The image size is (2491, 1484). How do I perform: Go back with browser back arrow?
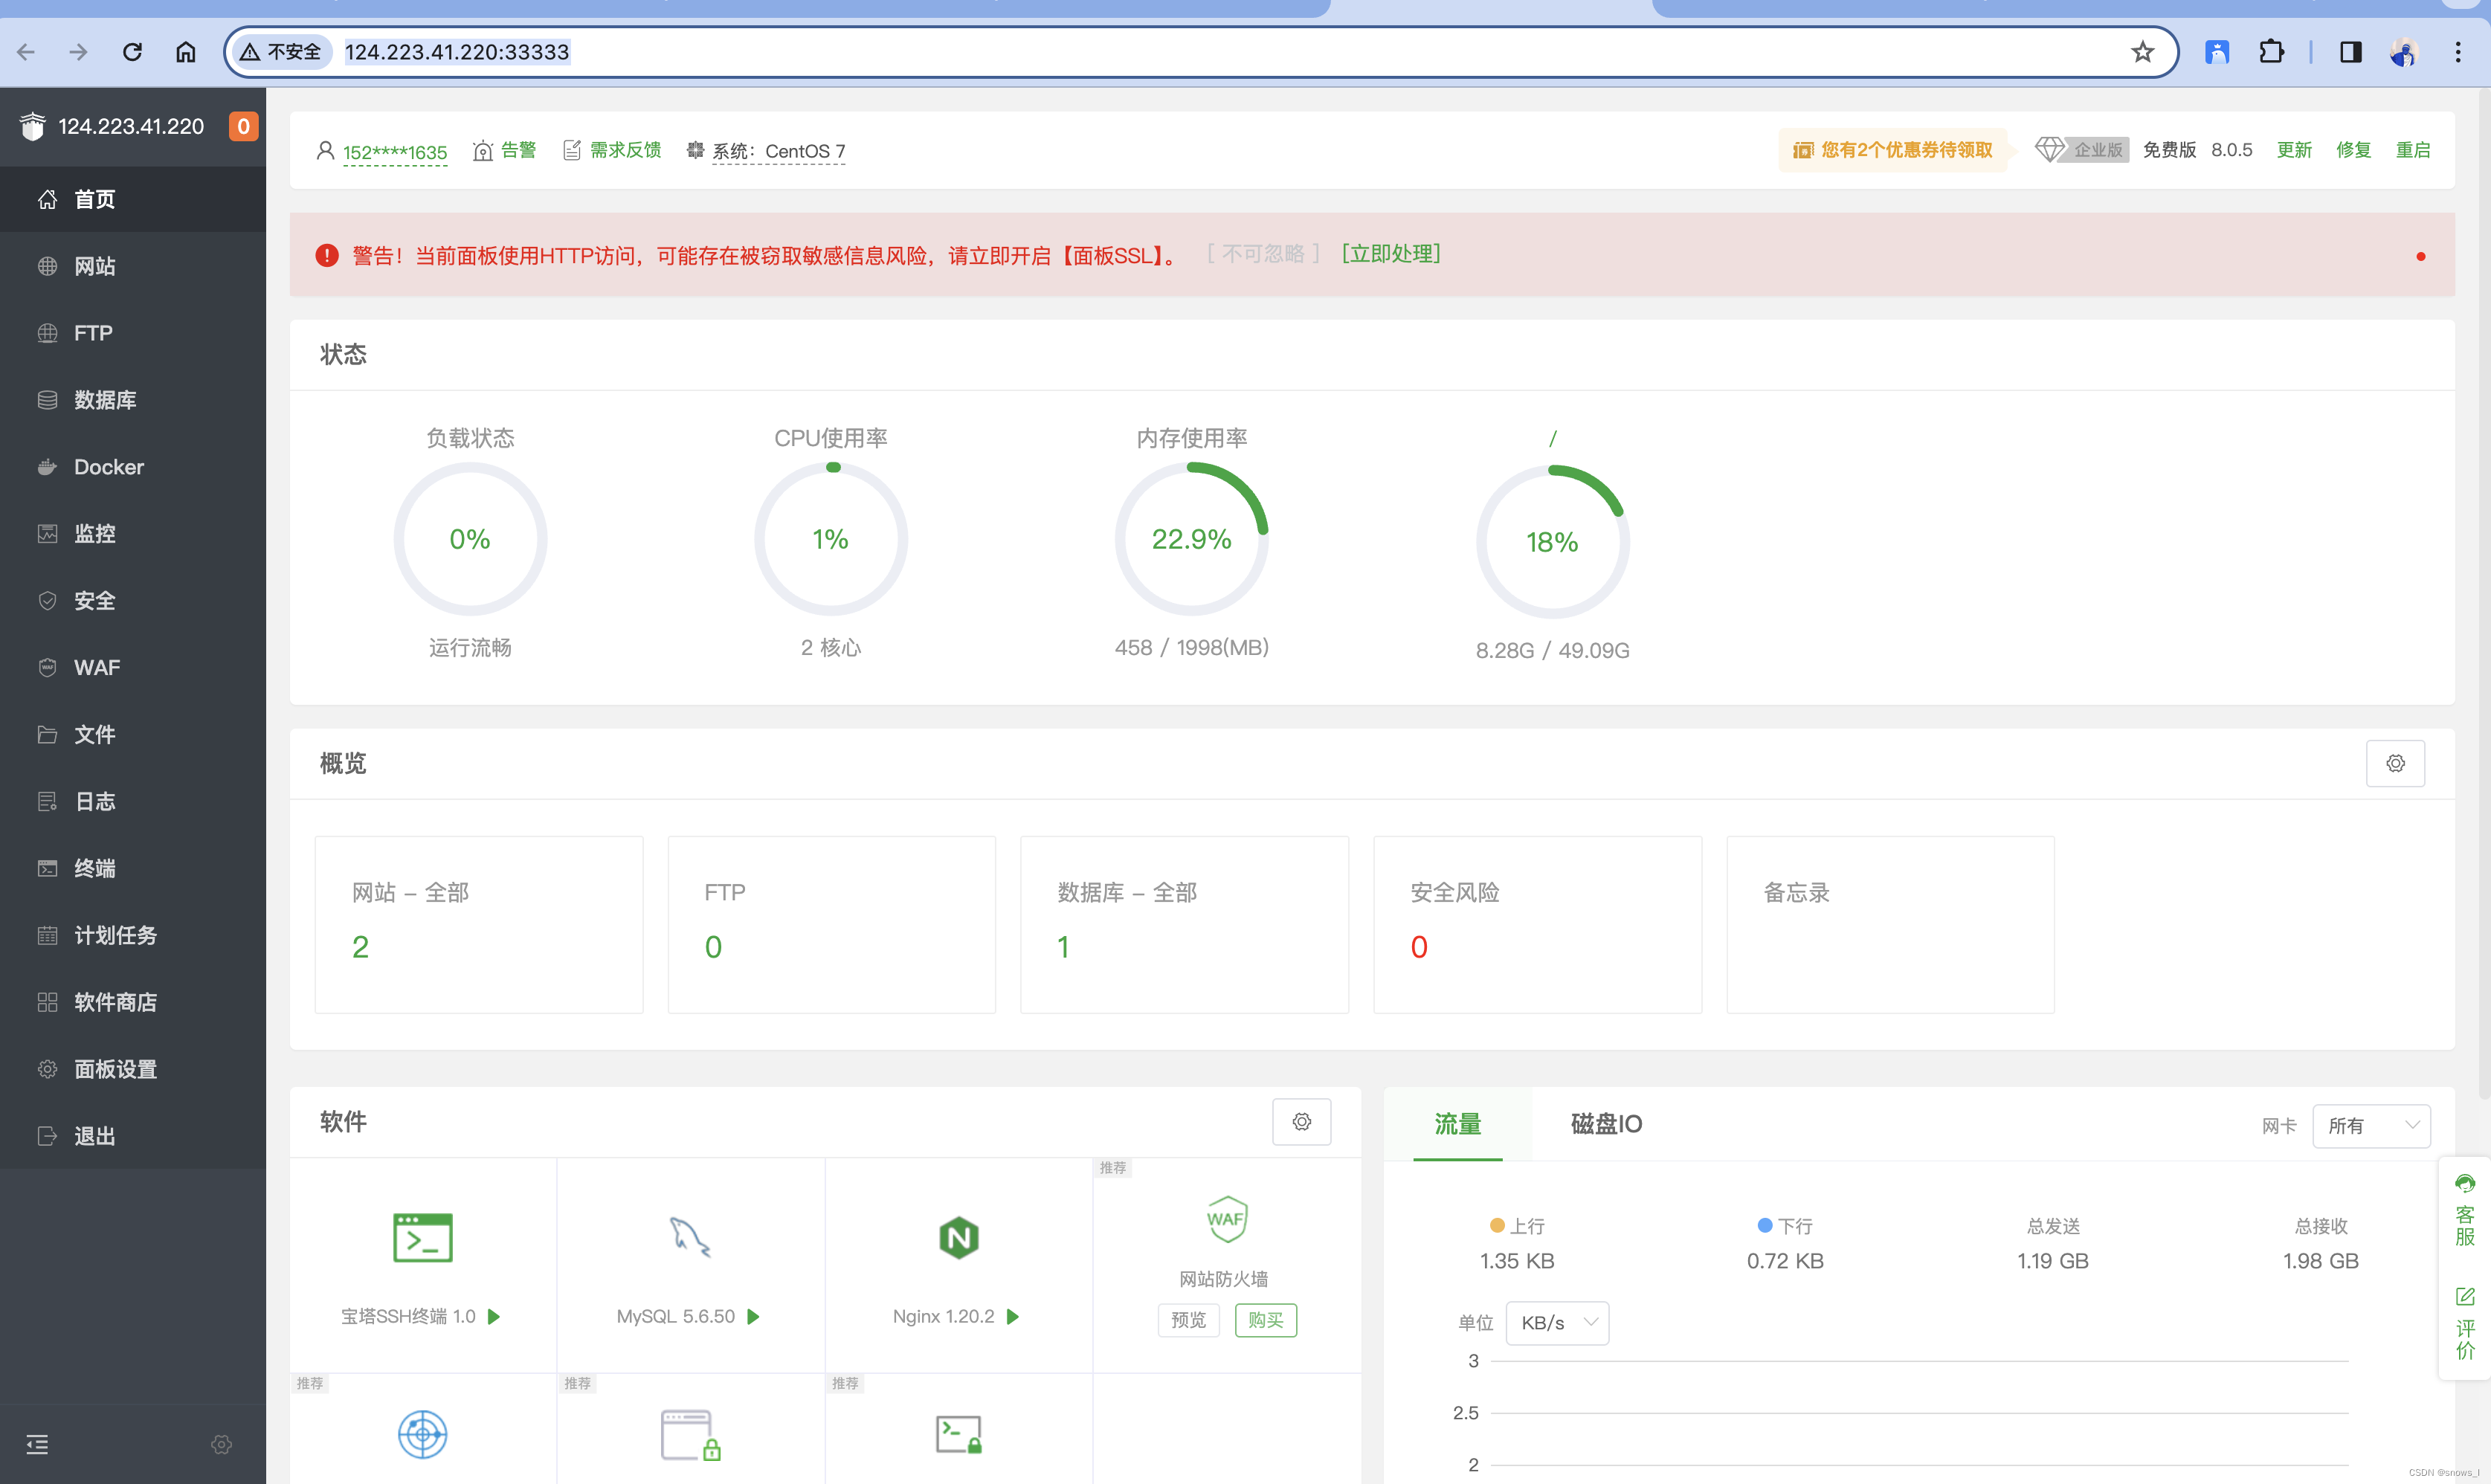[x=26, y=52]
